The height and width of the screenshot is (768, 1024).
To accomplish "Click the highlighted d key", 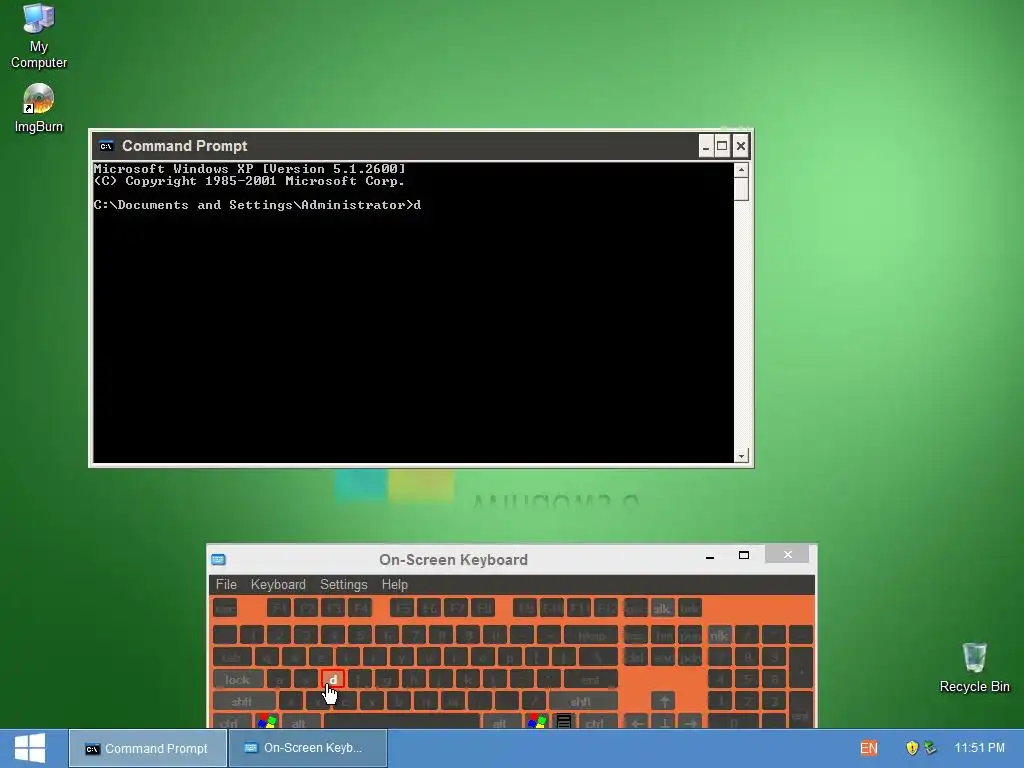I will 333,679.
